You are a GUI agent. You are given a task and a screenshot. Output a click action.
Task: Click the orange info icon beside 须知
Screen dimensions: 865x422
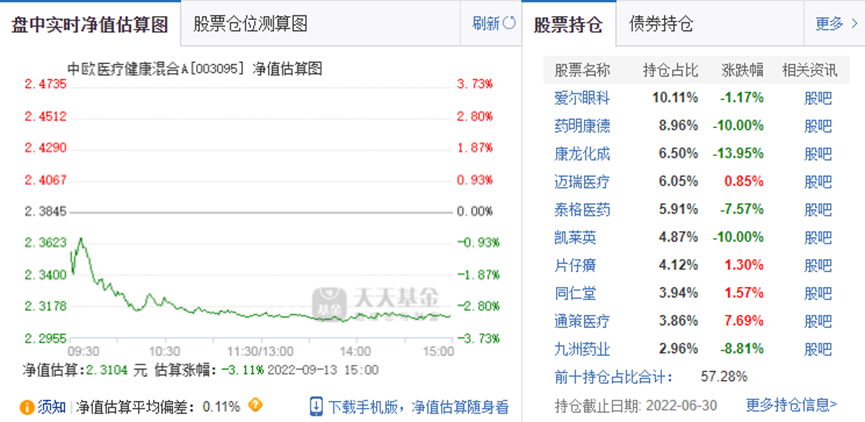tap(27, 408)
